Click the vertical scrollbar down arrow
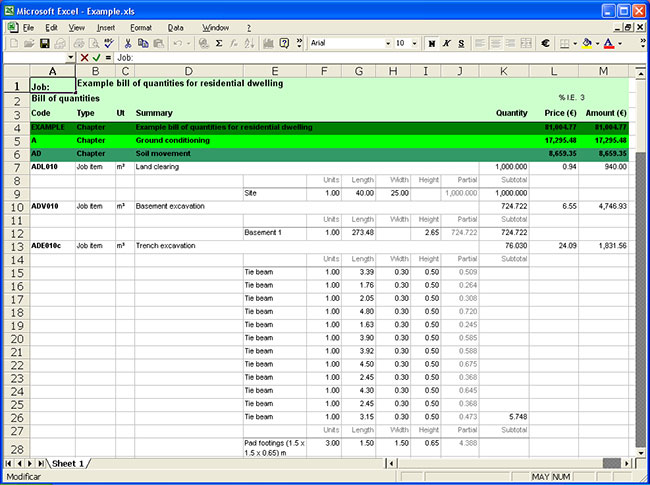 641,453
